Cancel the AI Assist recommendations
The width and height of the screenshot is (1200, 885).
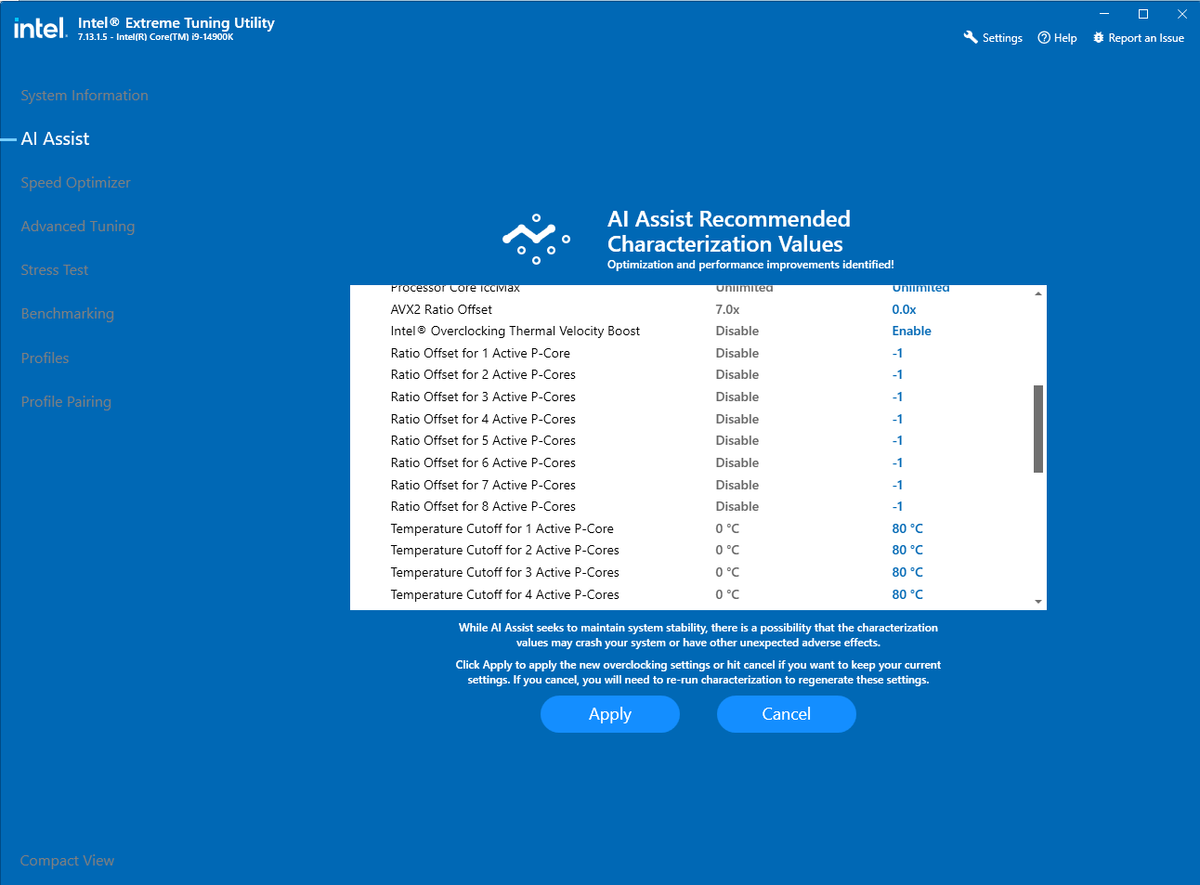[786, 714]
